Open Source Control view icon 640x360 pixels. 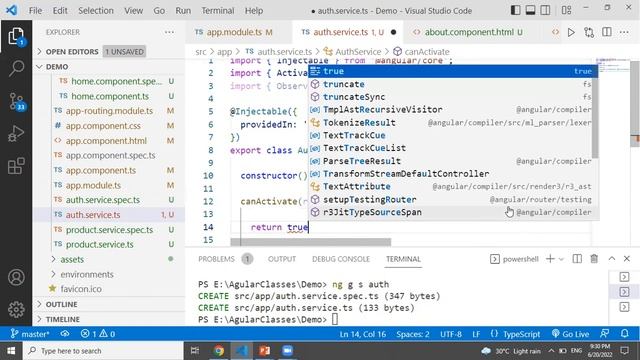click(x=16, y=101)
